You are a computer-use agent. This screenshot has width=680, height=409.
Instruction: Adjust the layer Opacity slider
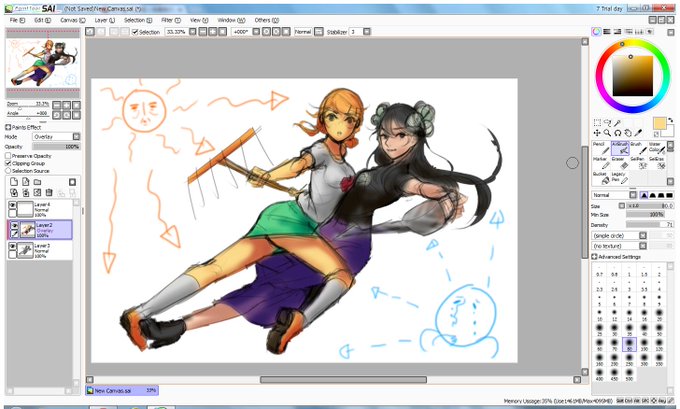56,147
